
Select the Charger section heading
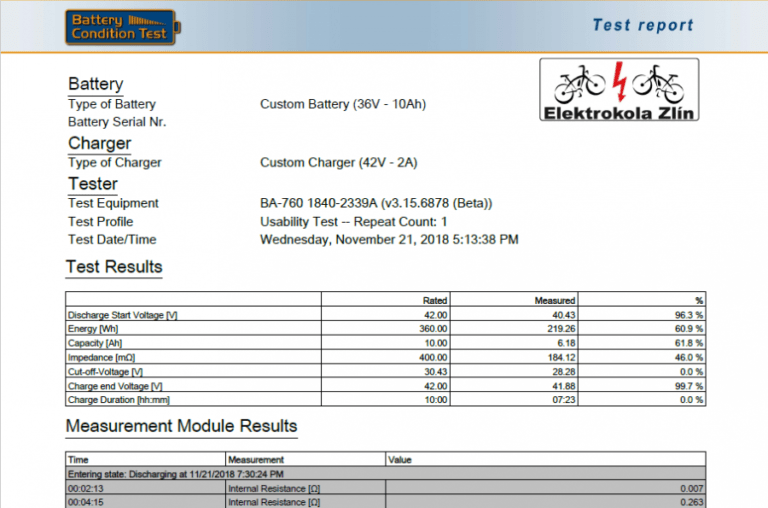click(x=99, y=143)
